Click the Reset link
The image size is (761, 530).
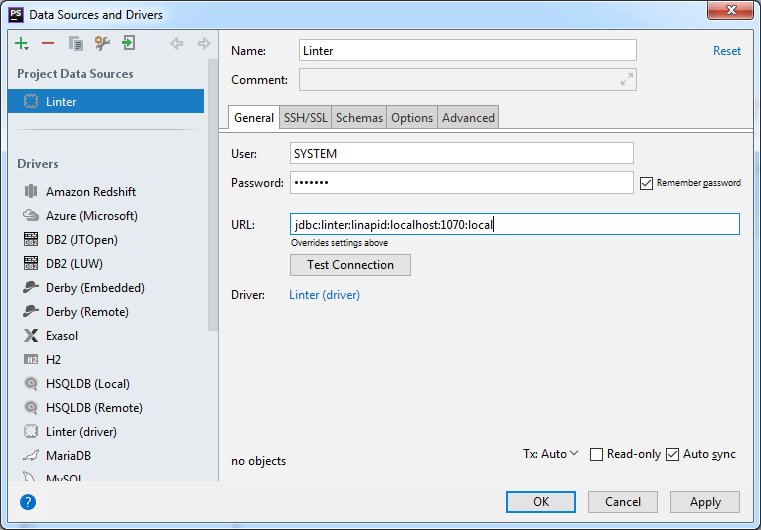(x=726, y=51)
